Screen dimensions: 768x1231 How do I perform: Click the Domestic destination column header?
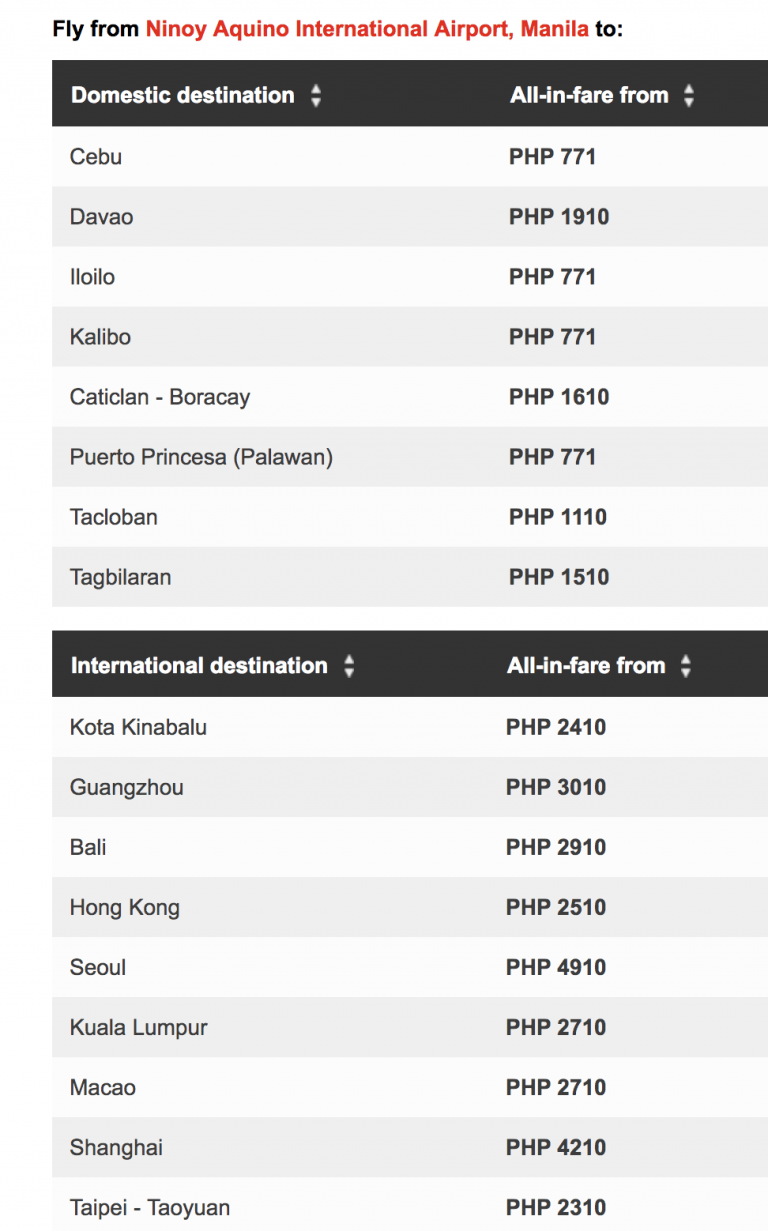[183, 96]
